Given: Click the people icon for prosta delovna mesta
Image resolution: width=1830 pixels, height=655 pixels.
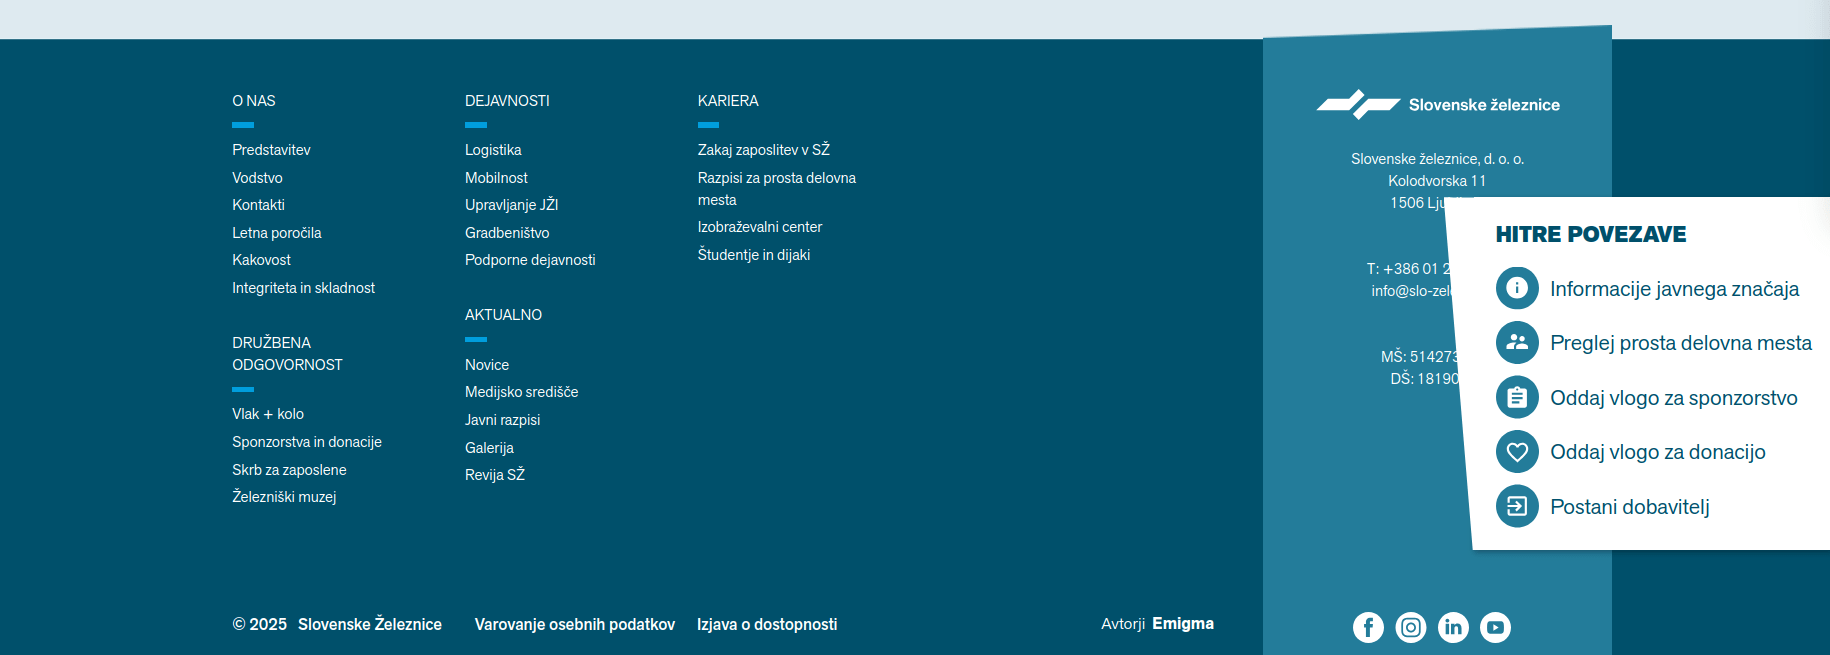Looking at the screenshot, I should [x=1517, y=343].
